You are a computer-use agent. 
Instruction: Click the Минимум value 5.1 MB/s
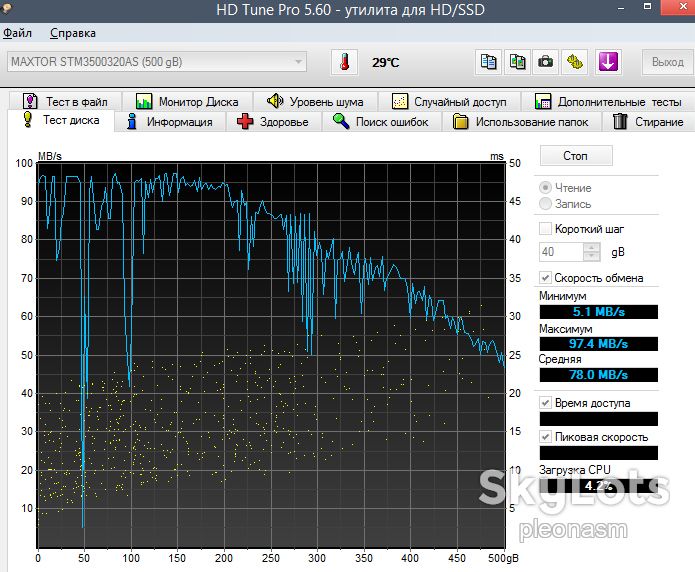(599, 312)
